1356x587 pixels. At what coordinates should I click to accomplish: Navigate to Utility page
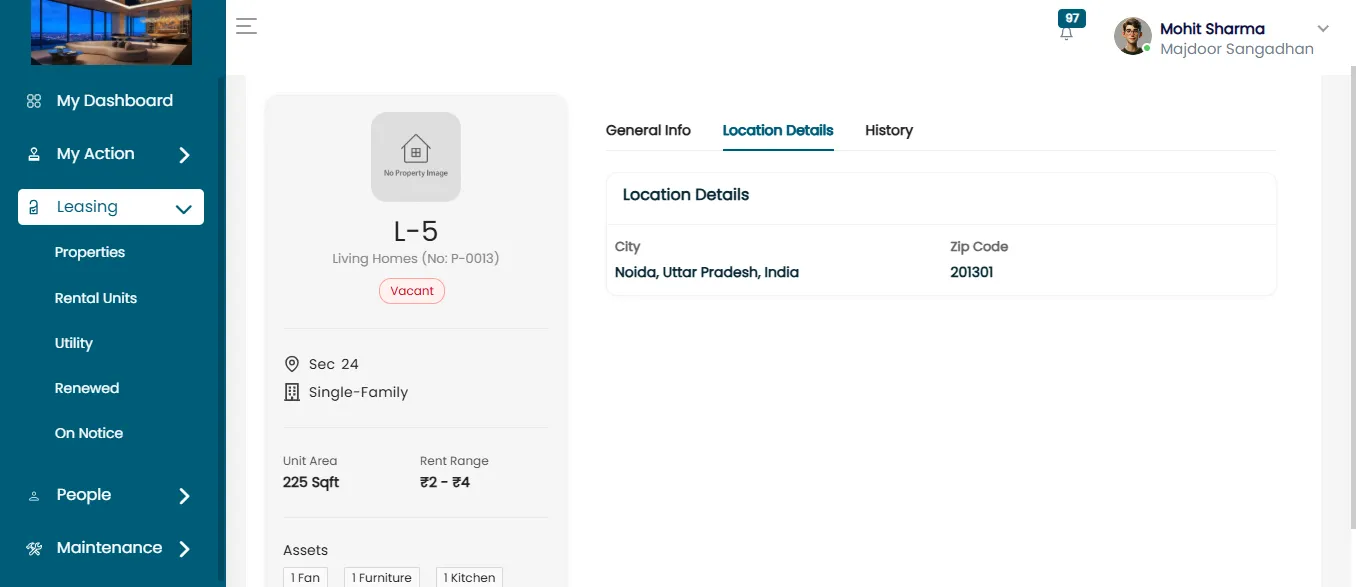74,343
